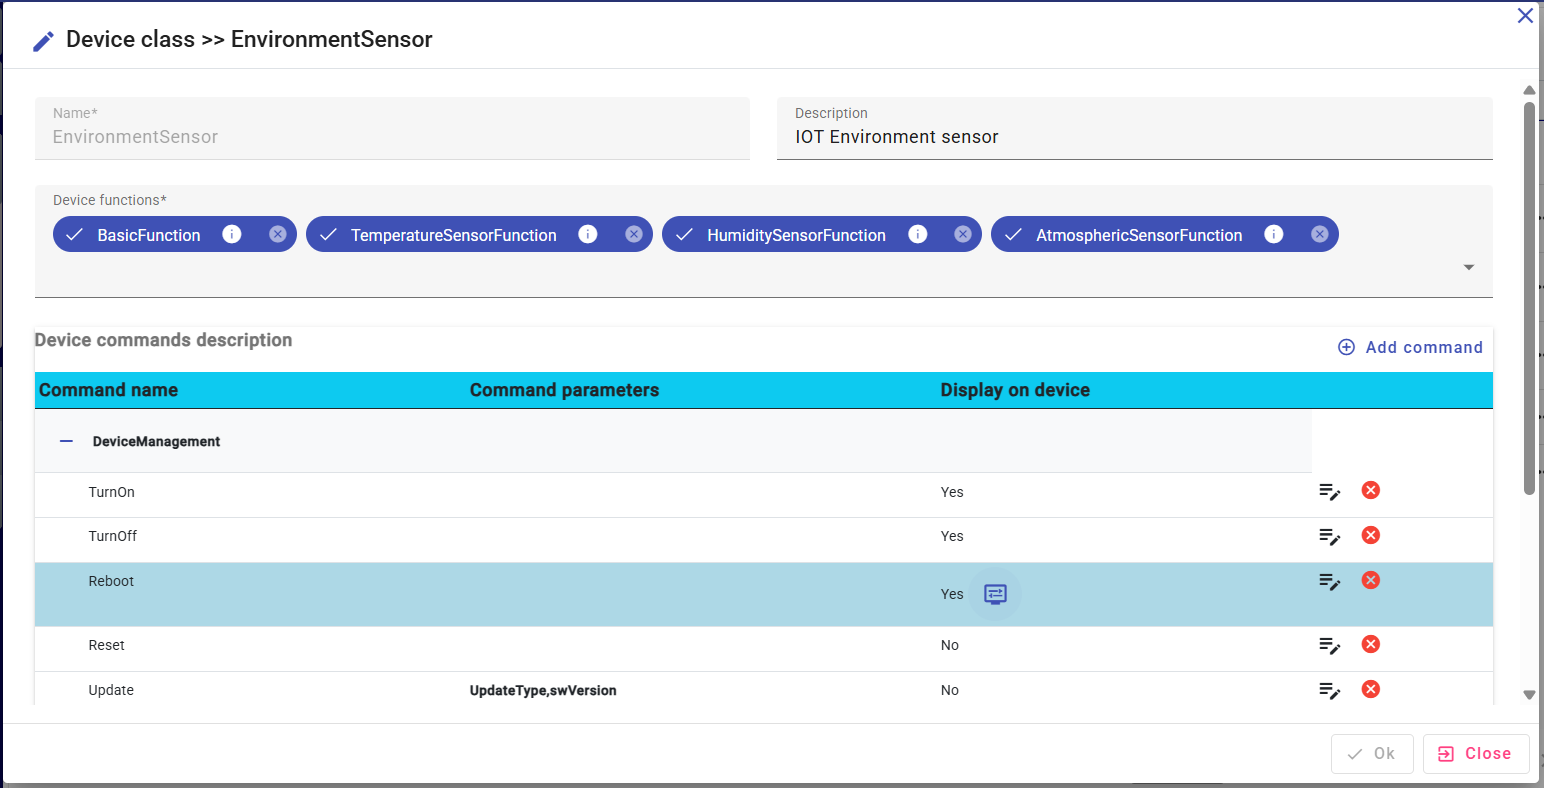1544x788 pixels.
Task: Close dialog with top-right X icon
Action: pyautogui.click(x=1525, y=16)
